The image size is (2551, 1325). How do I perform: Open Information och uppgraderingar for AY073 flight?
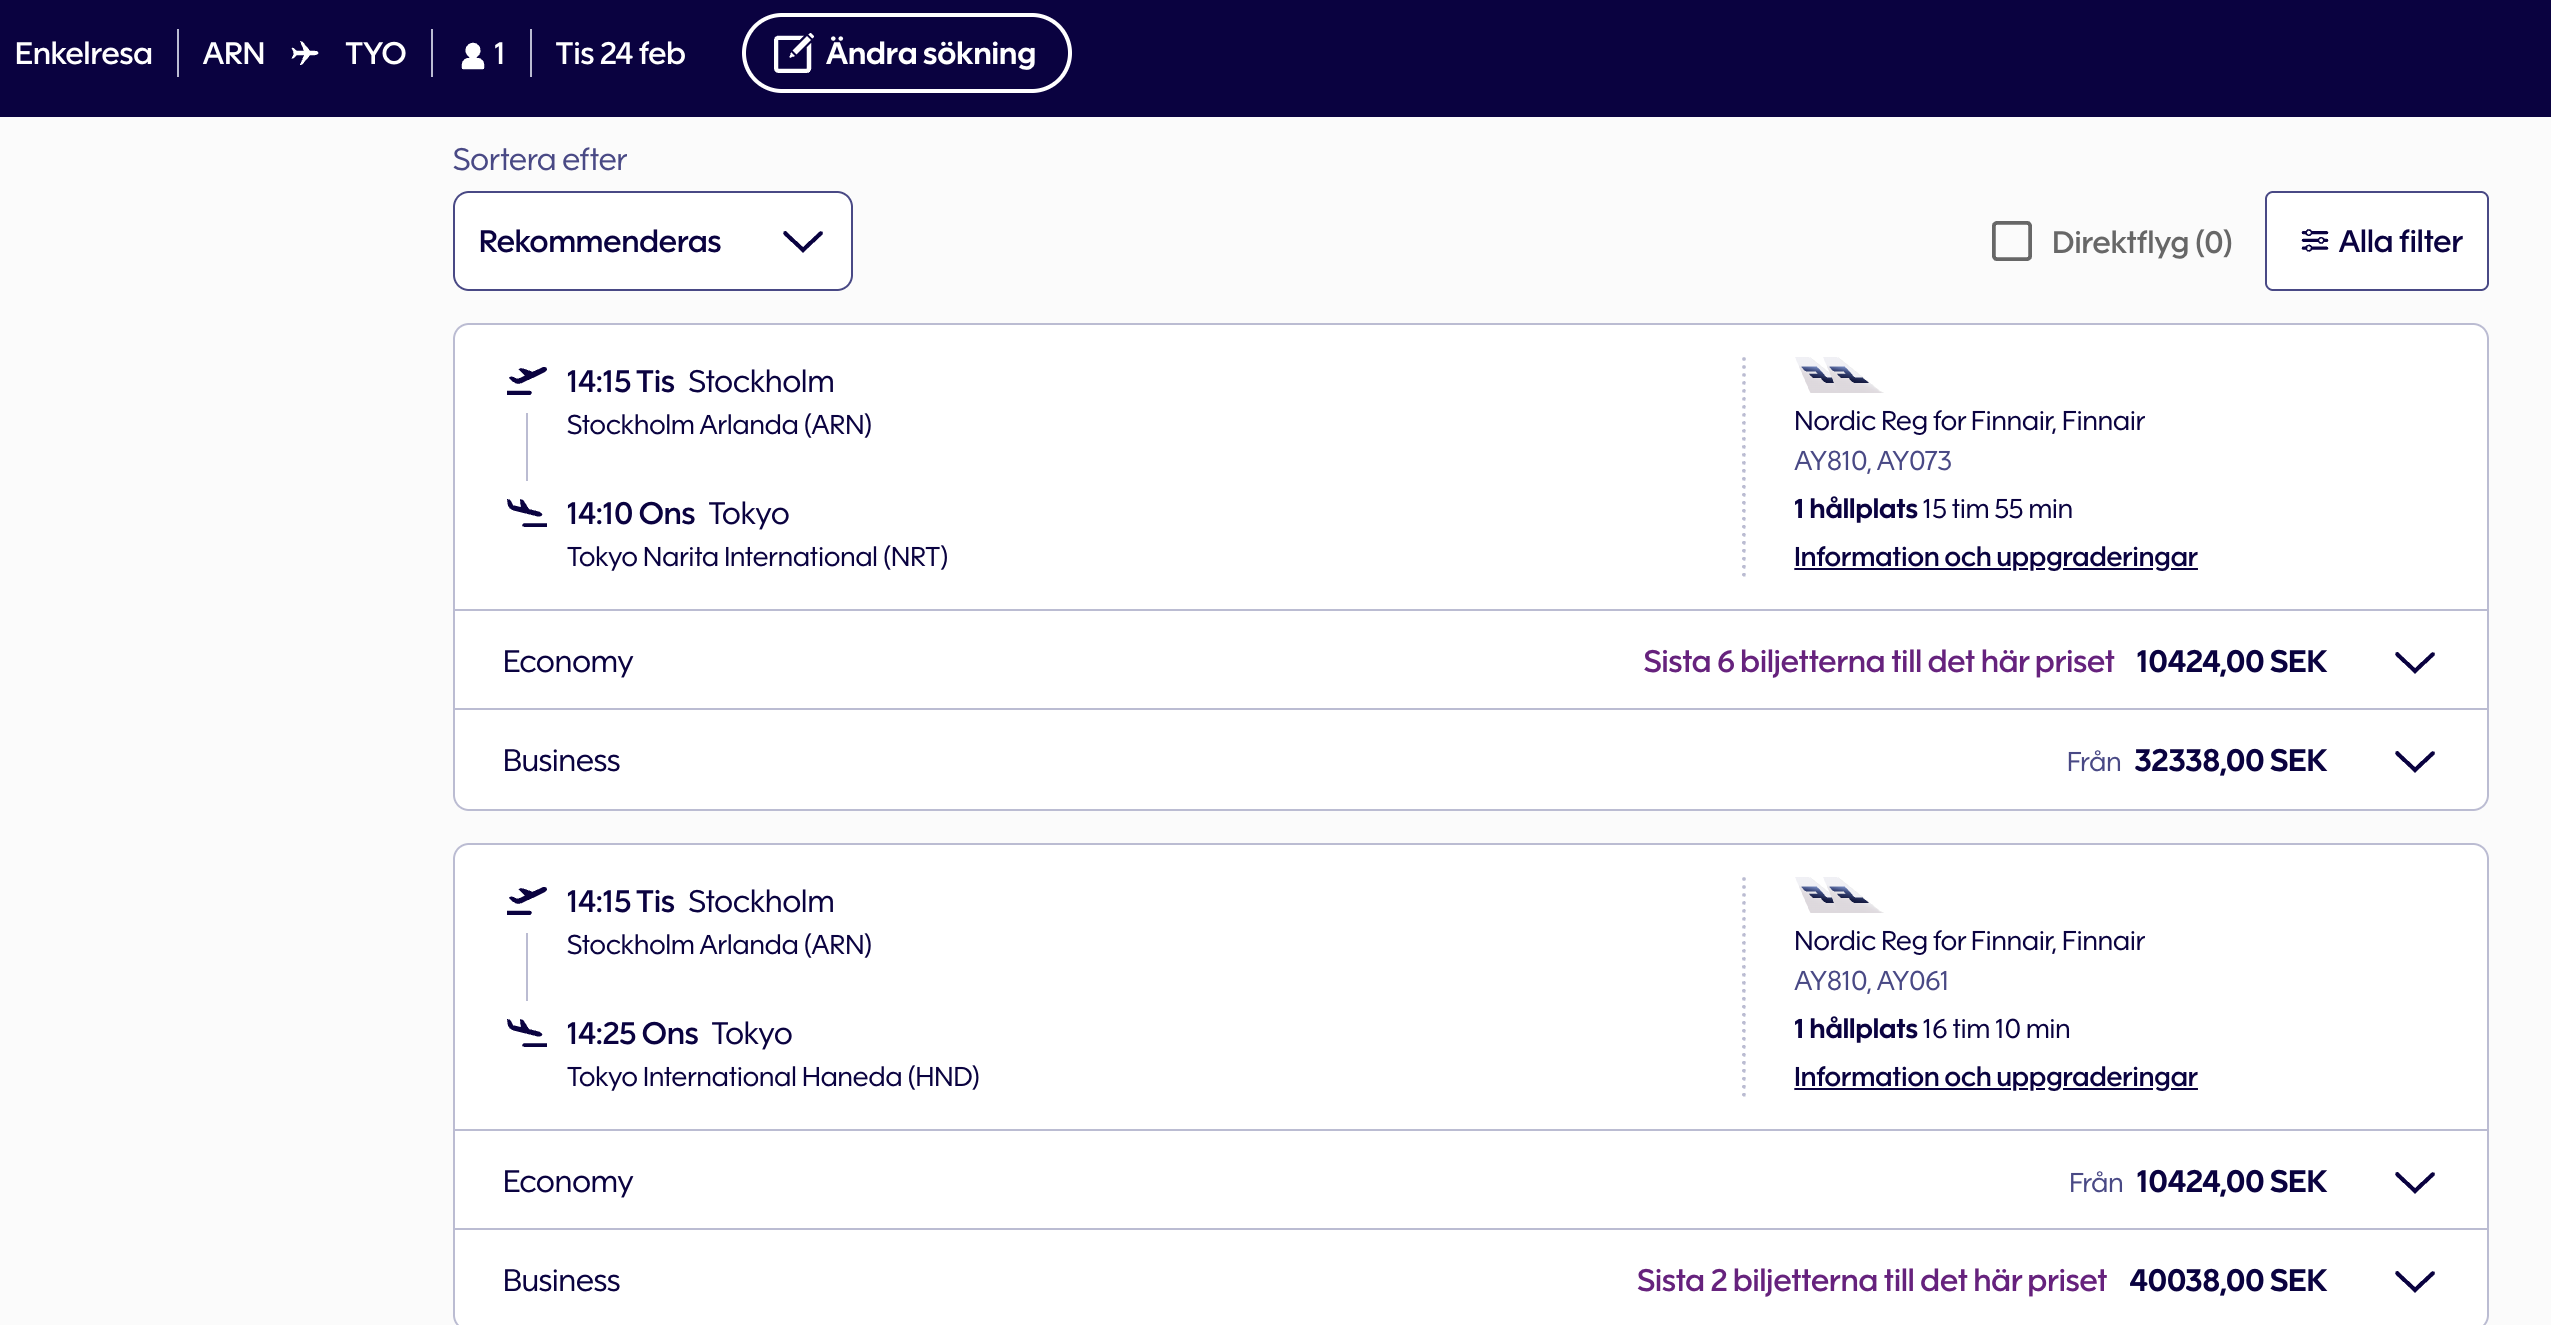(1994, 557)
